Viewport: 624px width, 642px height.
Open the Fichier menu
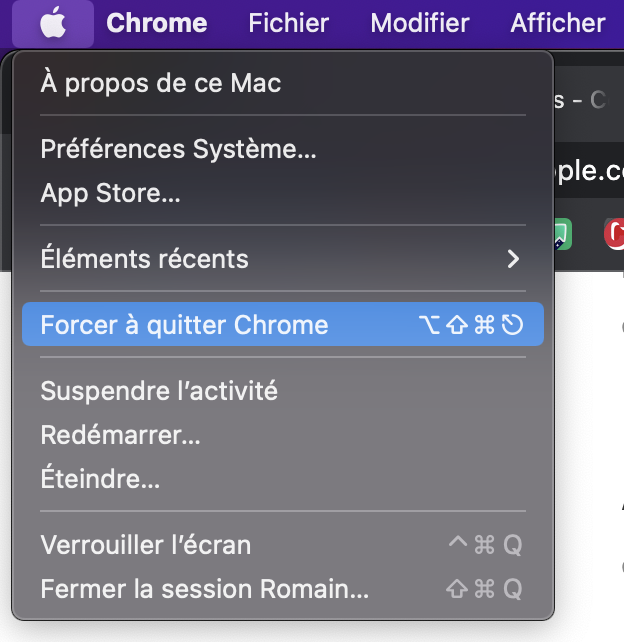coord(288,23)
